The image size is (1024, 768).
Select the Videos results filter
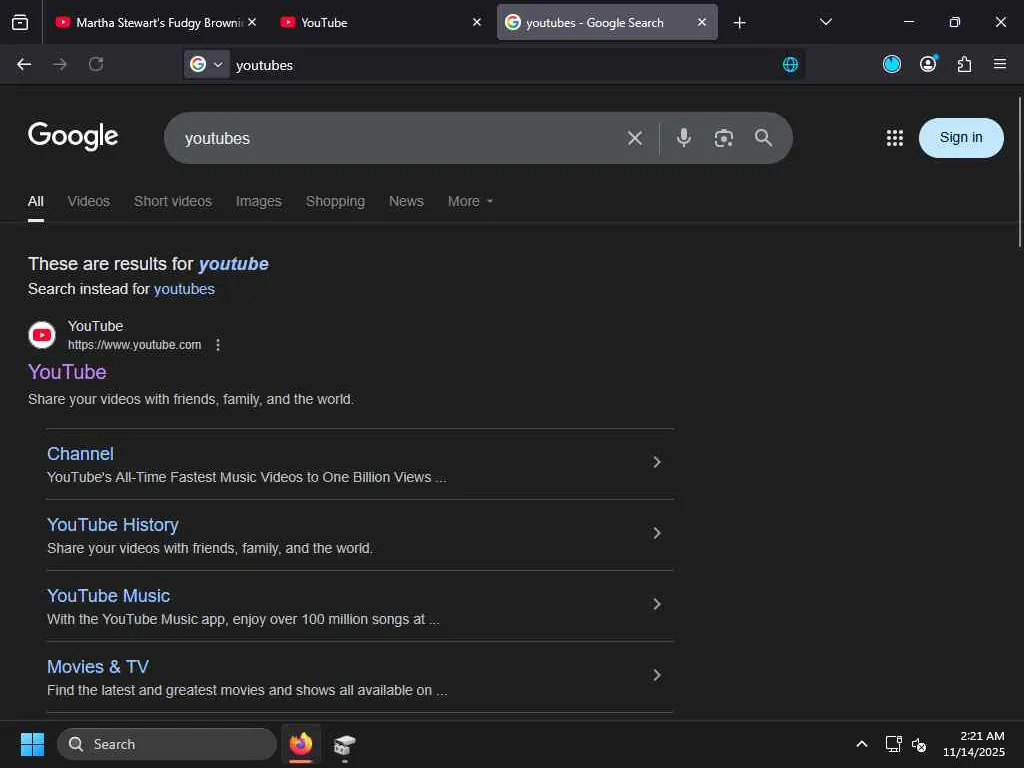coord(89,201)
